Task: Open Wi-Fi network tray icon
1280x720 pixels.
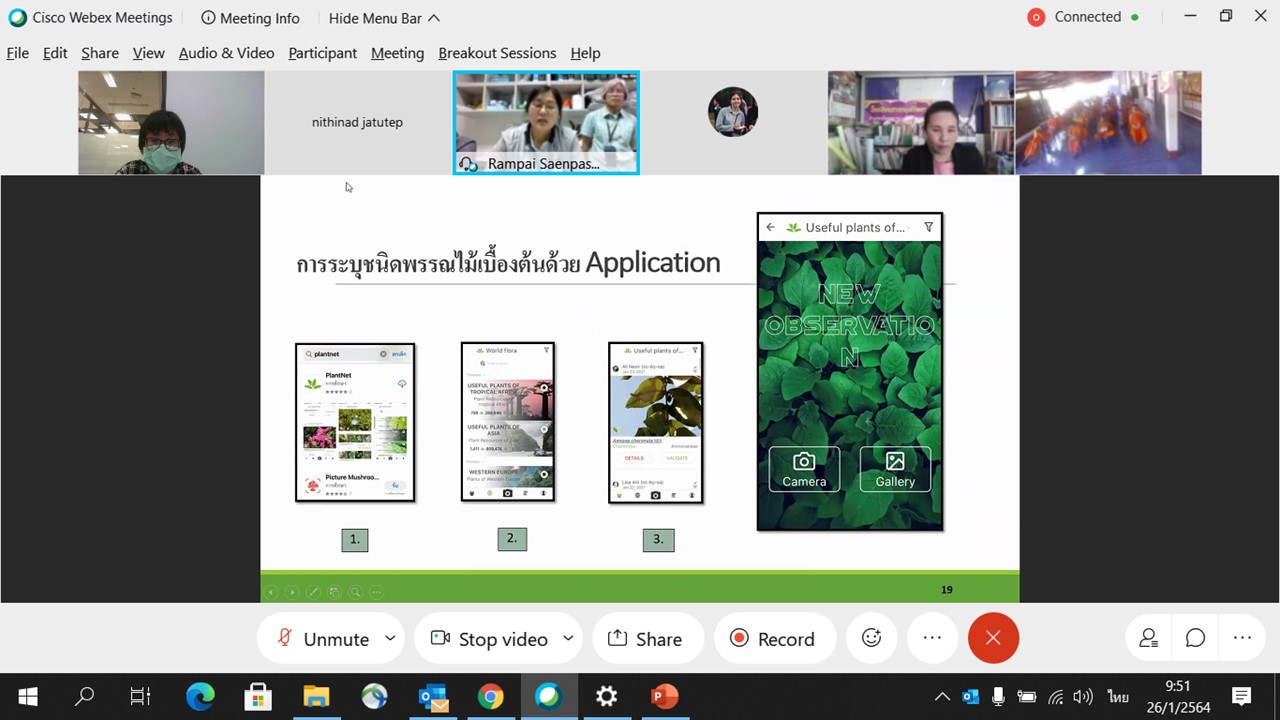Action: [x=1055, y=697]
